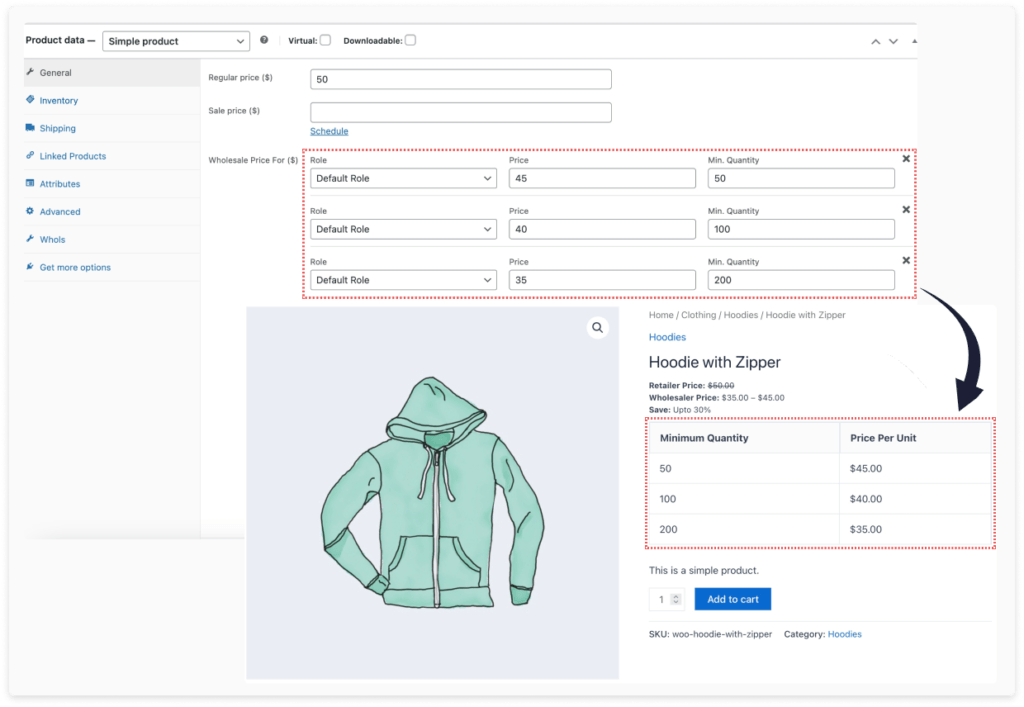Open the first Role dropdown

(403, 178)
